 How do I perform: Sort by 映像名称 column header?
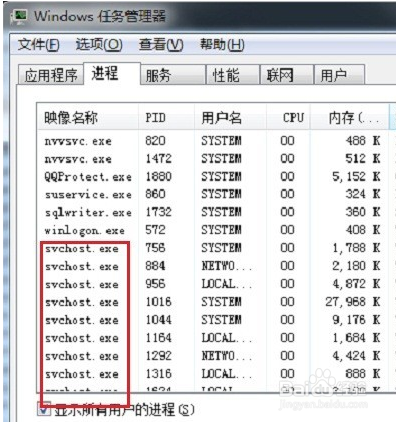[88, 117]
